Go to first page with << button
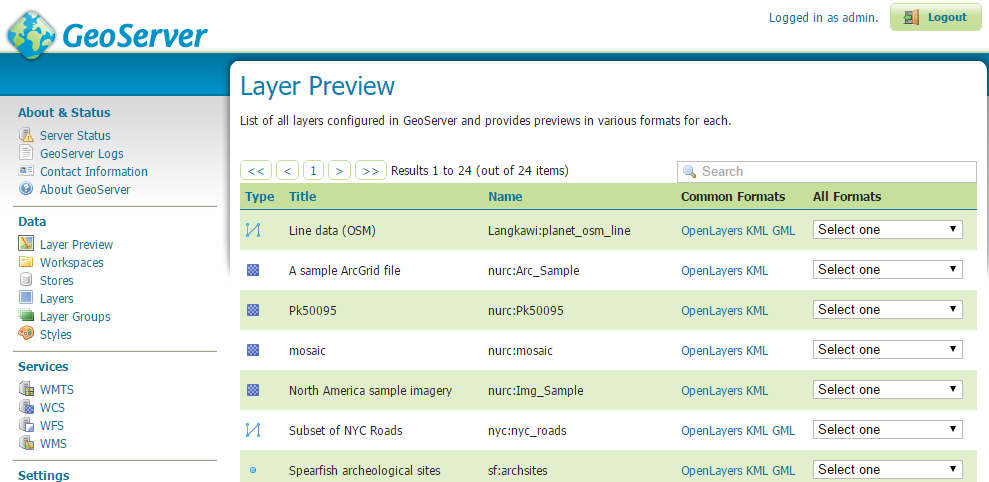Image resolution: width=989 pixels, height=482 pixels. pos(256,170)
